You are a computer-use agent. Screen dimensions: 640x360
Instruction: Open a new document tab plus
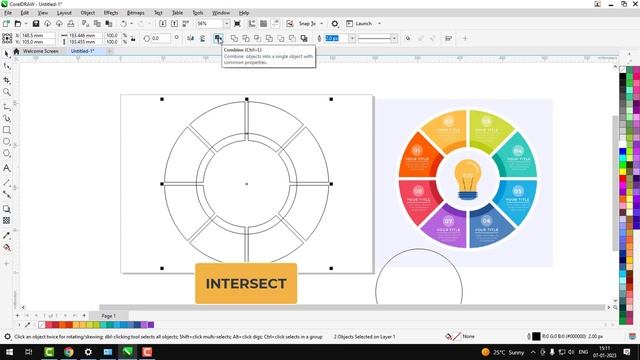109,51
